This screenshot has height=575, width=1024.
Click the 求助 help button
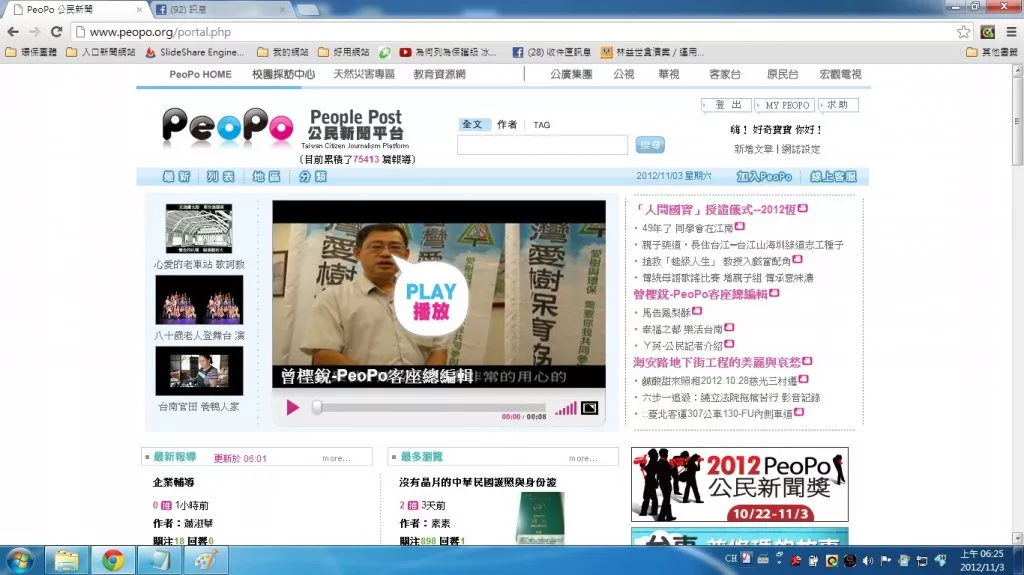(x=838, y=105)
